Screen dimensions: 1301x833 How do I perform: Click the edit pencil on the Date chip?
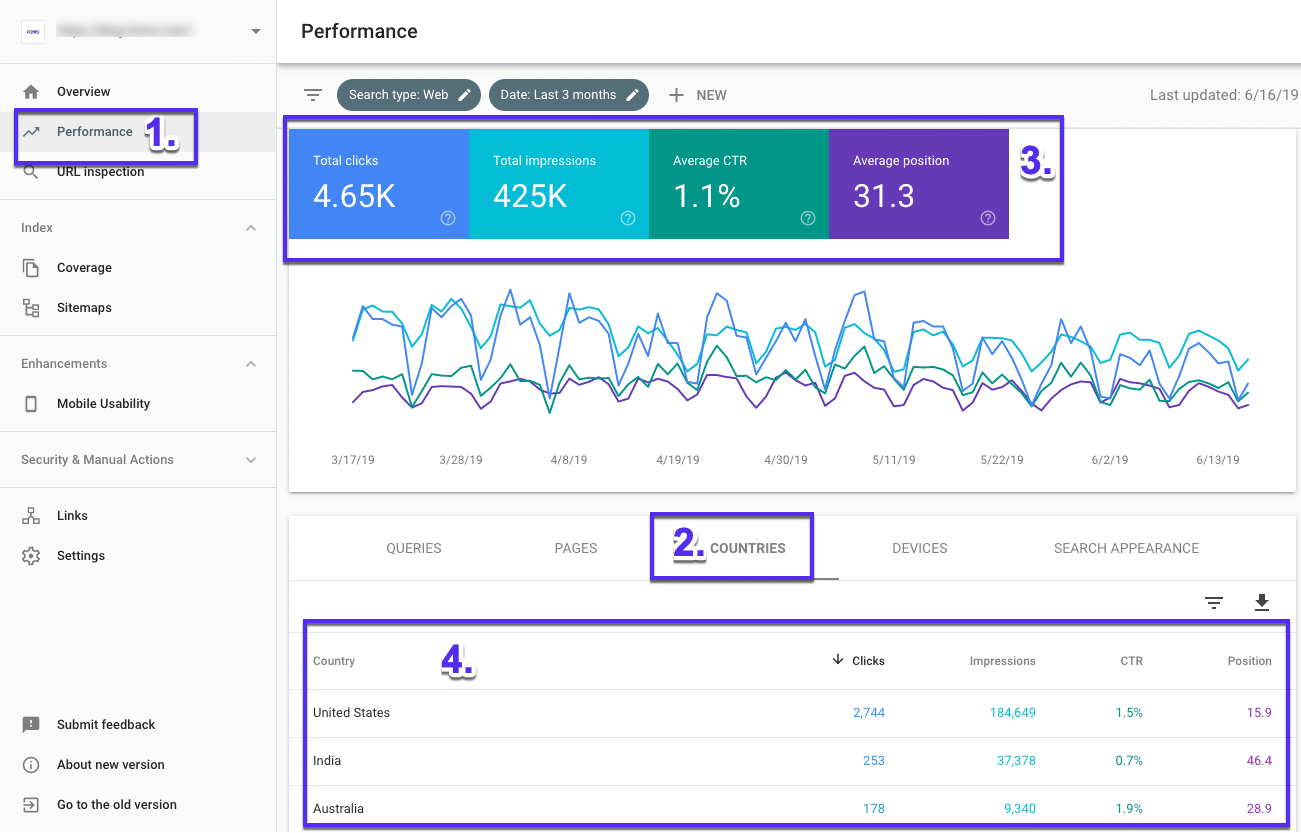(632, 94)
